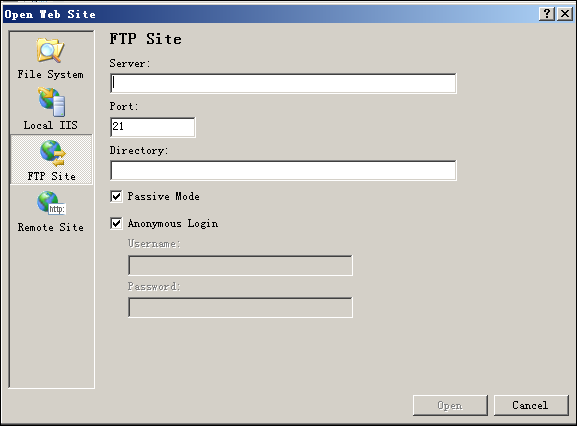
Task: Click the disabled Password field
Action: (x=240, y=308)
